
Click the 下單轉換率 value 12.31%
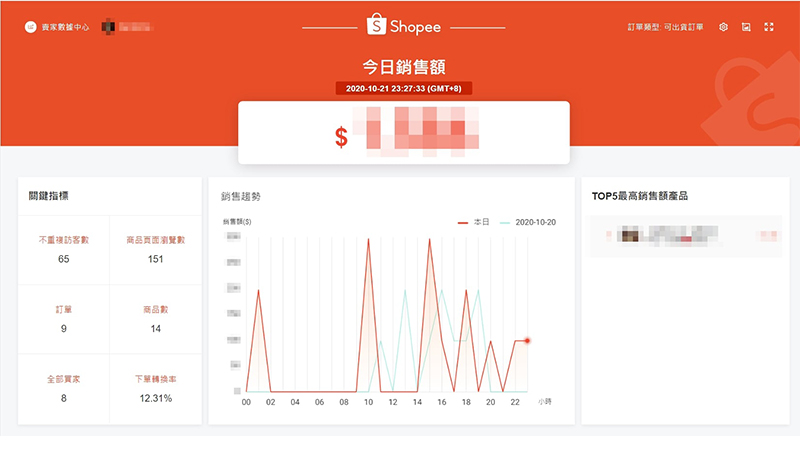pyautogui.click(x=156, y=398)
